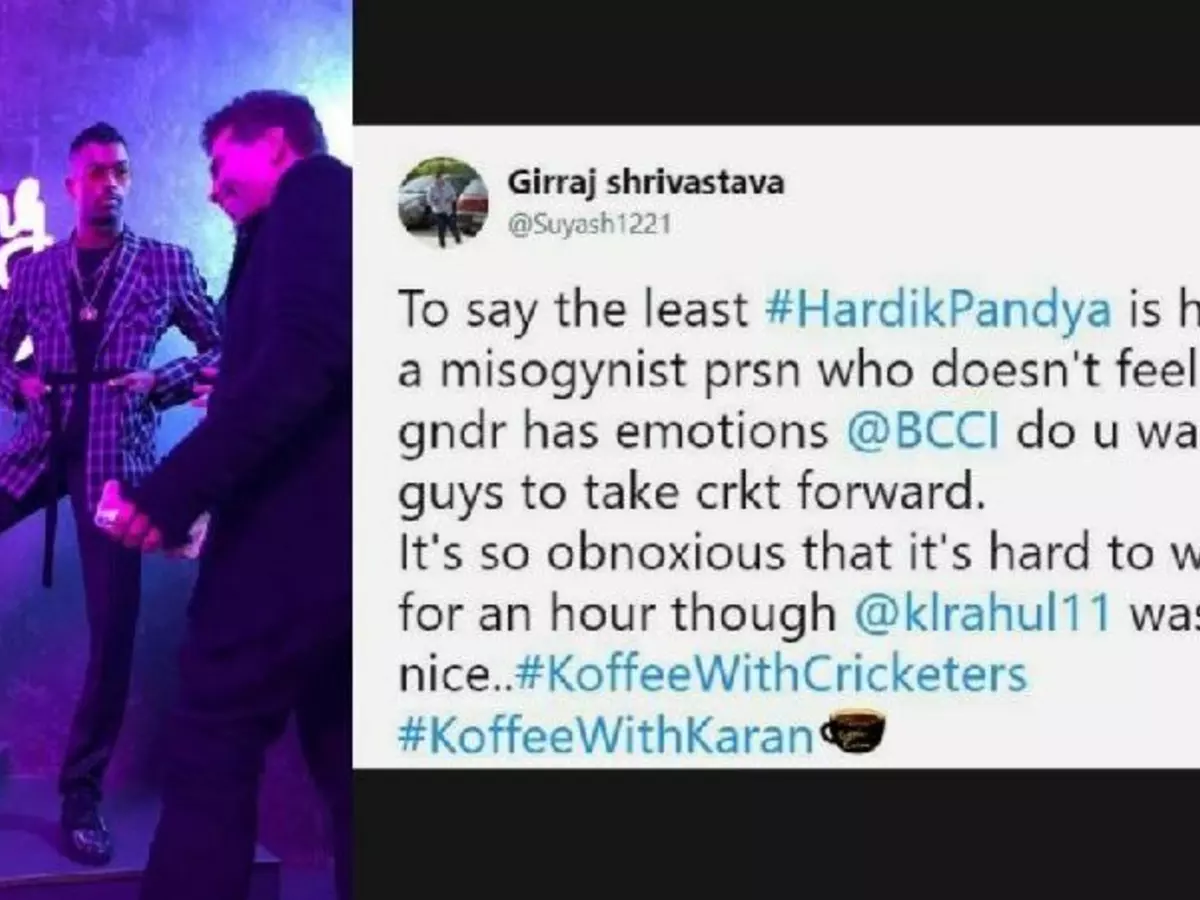Click the man in checkered blazer
Image resolution: width=1200 pixels, height=900 pixels.
(105, 470)
